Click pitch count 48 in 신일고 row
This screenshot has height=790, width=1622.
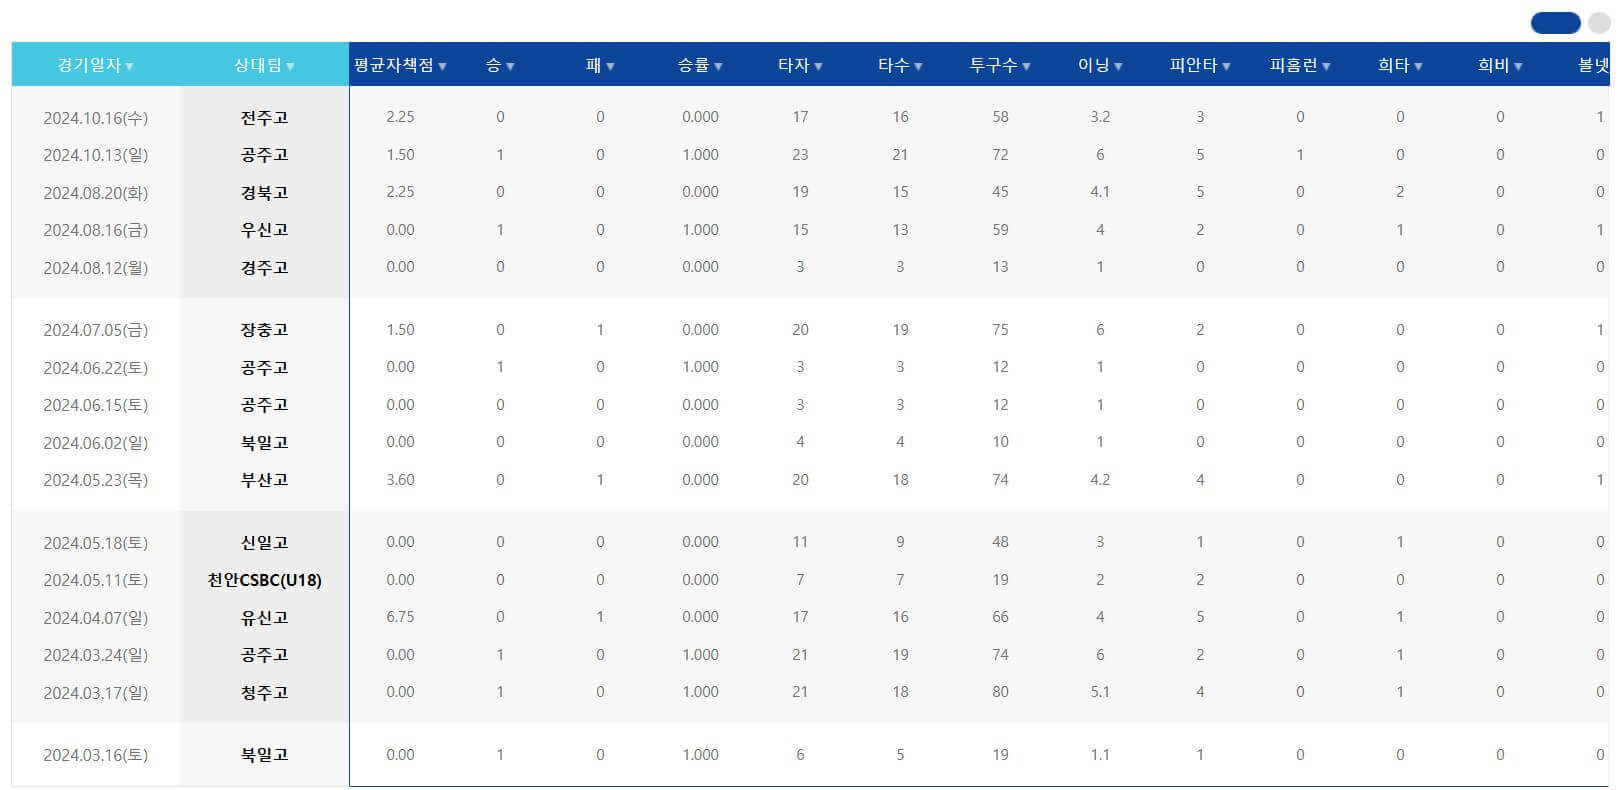coord(1000,542)
